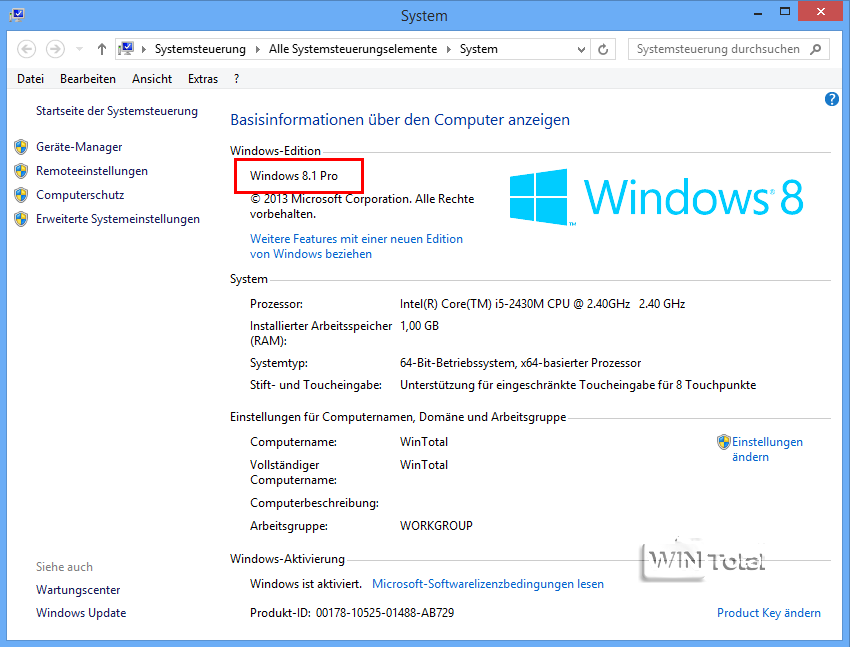Refresh the System page

pyautogui.click(x=603, y=49)
